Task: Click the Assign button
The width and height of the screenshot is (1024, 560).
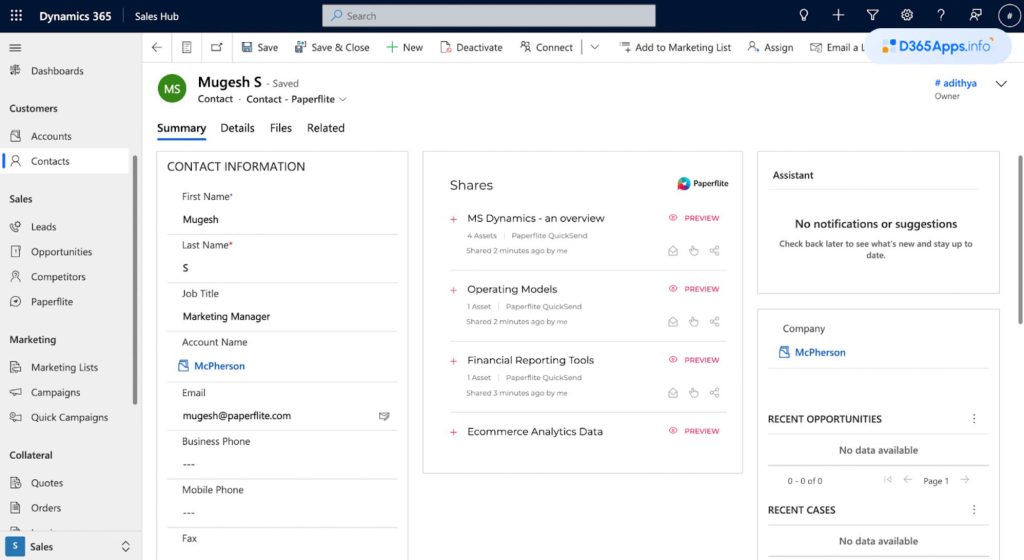Action: [x=771, y=47]
